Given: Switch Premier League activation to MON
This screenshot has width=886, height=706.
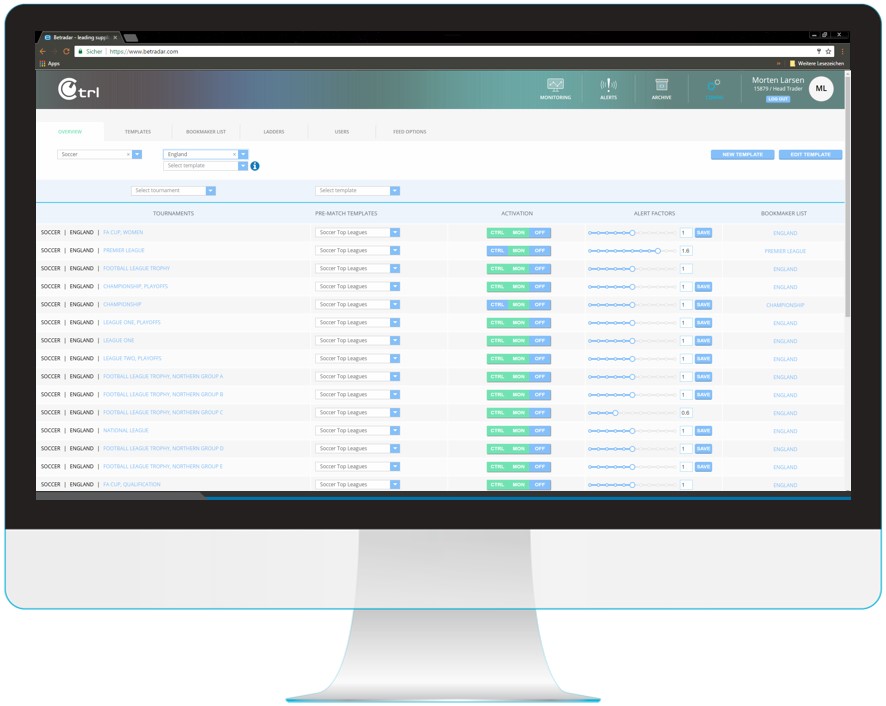Looking at the screenshot, I should [x=518, y=251].
